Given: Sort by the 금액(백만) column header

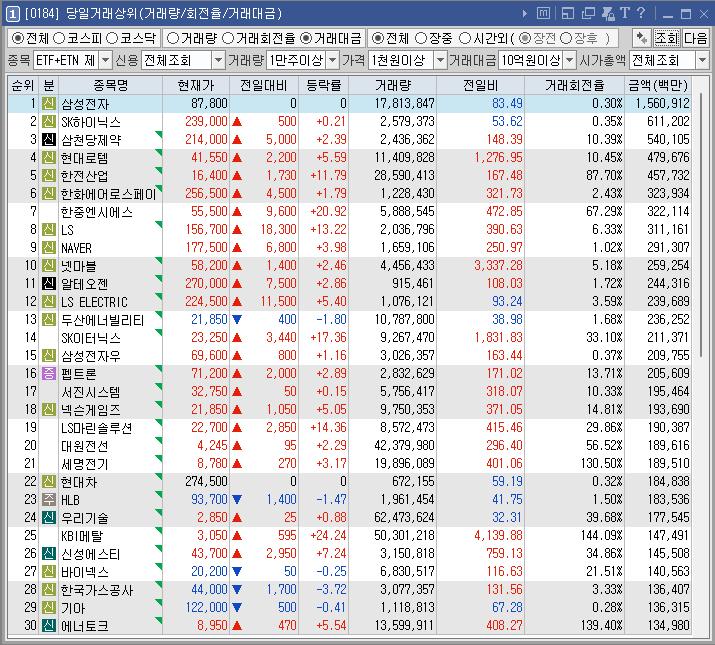Looking at the screenshot, I should tap(658, 85).
